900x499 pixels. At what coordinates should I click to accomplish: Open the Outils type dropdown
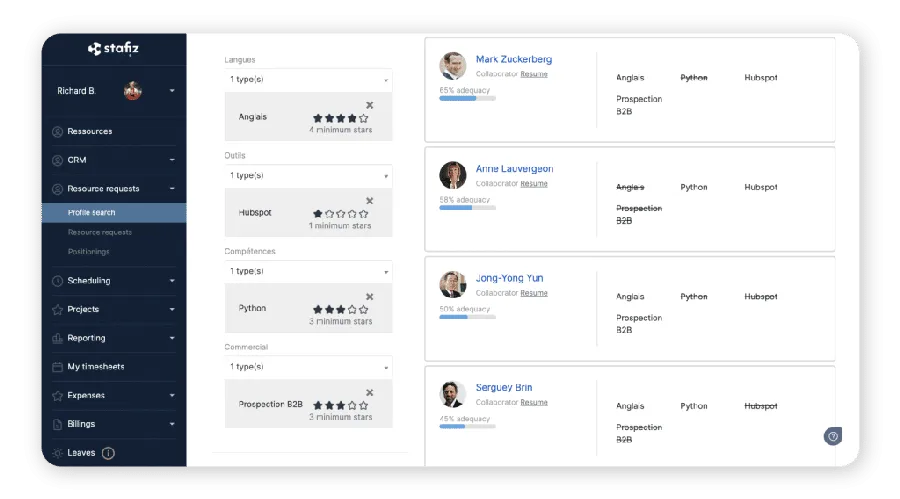click(x=308, y=175)
